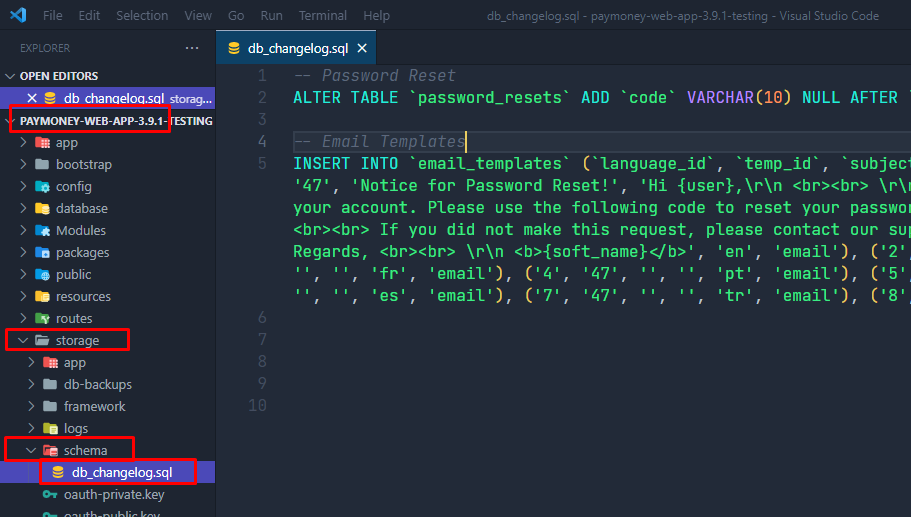Viewport: 911px width, 517px height.
Task: Collapse the storage folder
Action: tap(22, 340)
